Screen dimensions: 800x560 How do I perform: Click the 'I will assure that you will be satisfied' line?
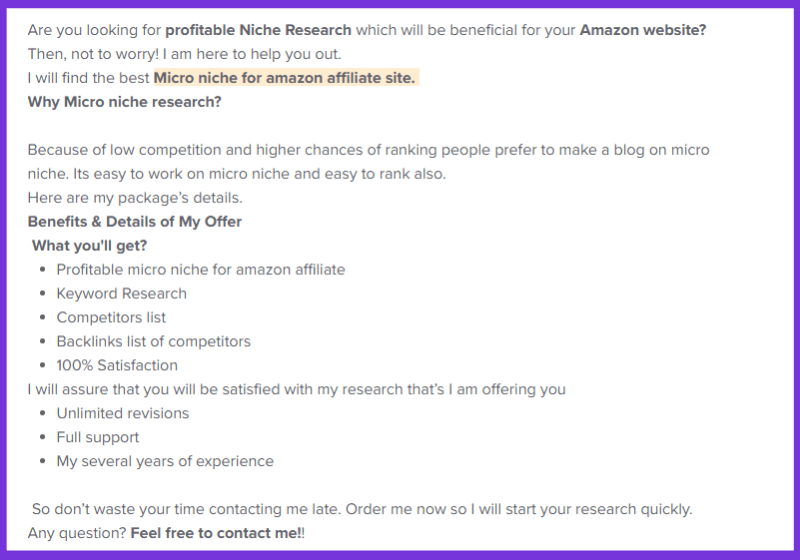click(296, 390)
